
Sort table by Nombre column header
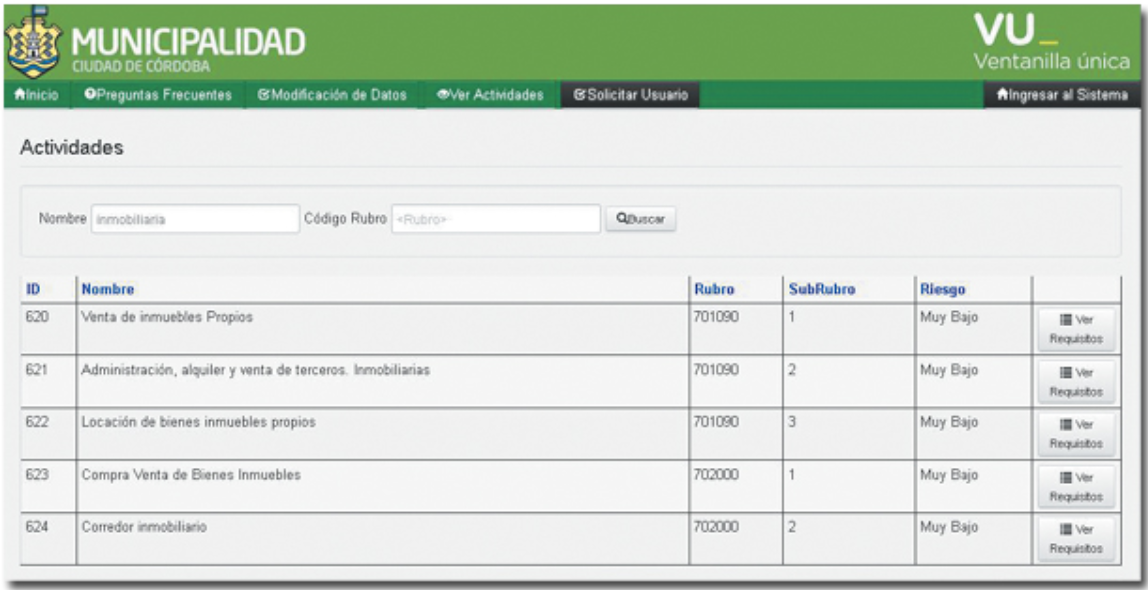pos(108,290)
